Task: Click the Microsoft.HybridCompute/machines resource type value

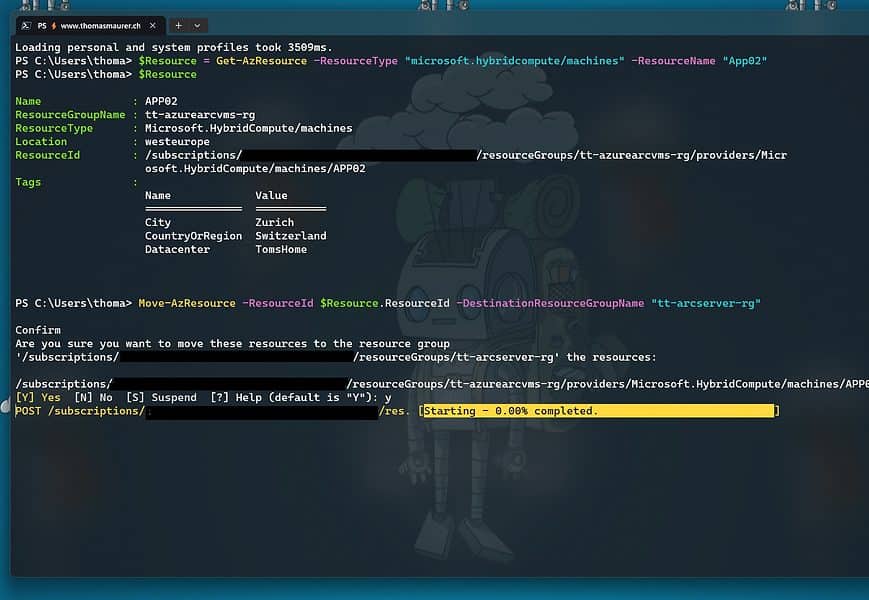Action: click(248, 128)
